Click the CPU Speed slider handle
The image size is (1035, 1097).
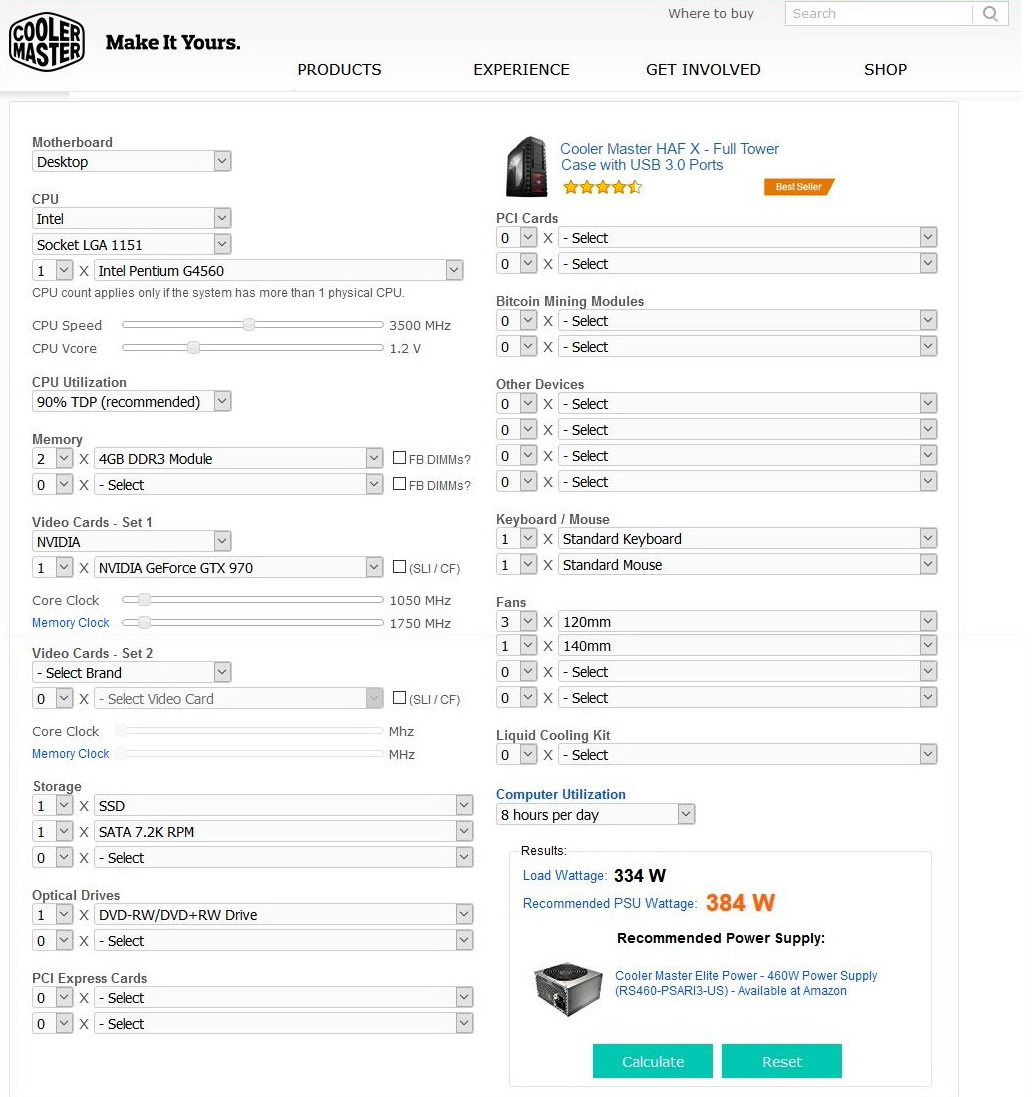pyautogui.click(x=249, y=324)
